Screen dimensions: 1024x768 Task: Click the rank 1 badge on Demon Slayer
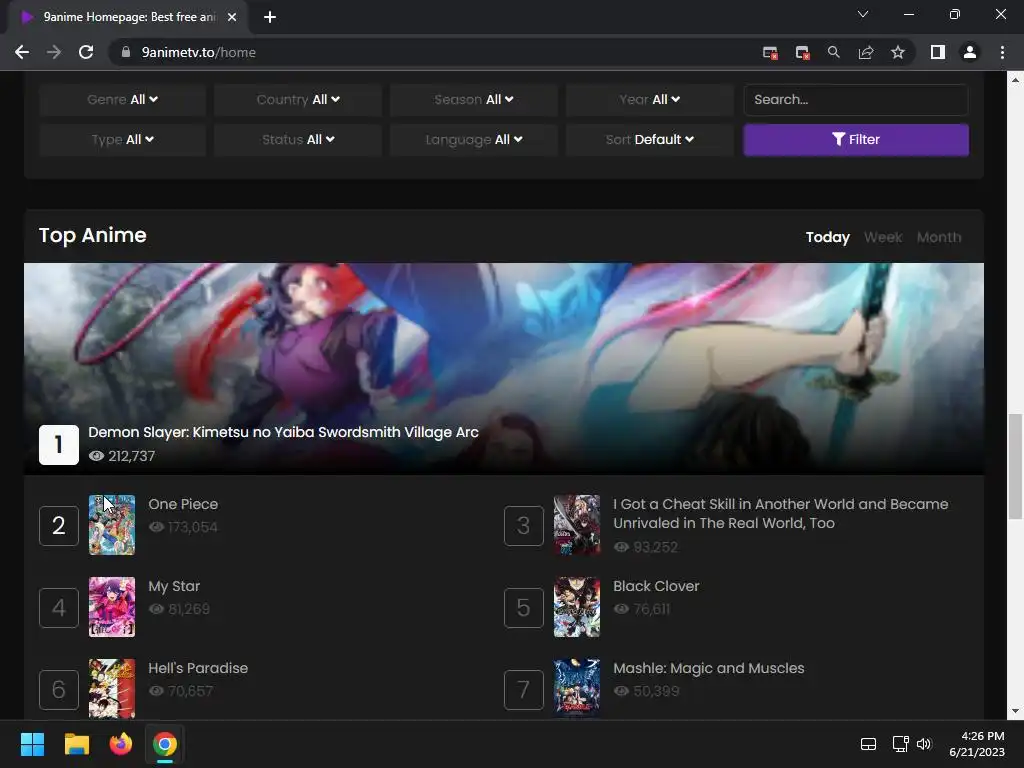pyautogui.click(x=59, y=445)
